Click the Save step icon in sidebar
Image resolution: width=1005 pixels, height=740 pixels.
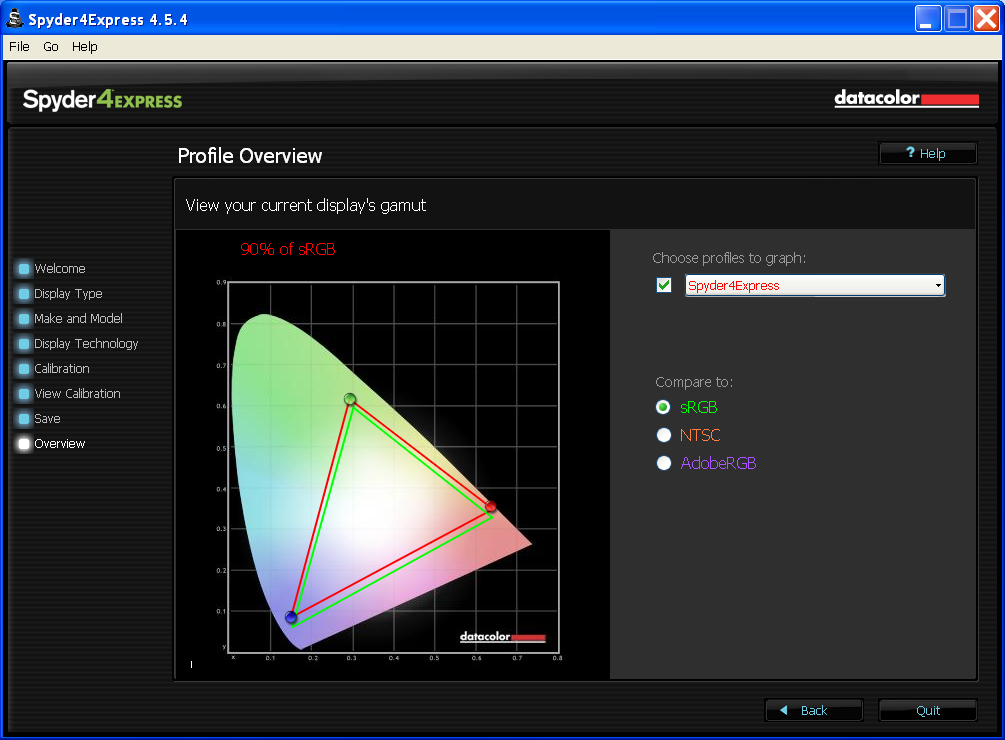(24, 419)
